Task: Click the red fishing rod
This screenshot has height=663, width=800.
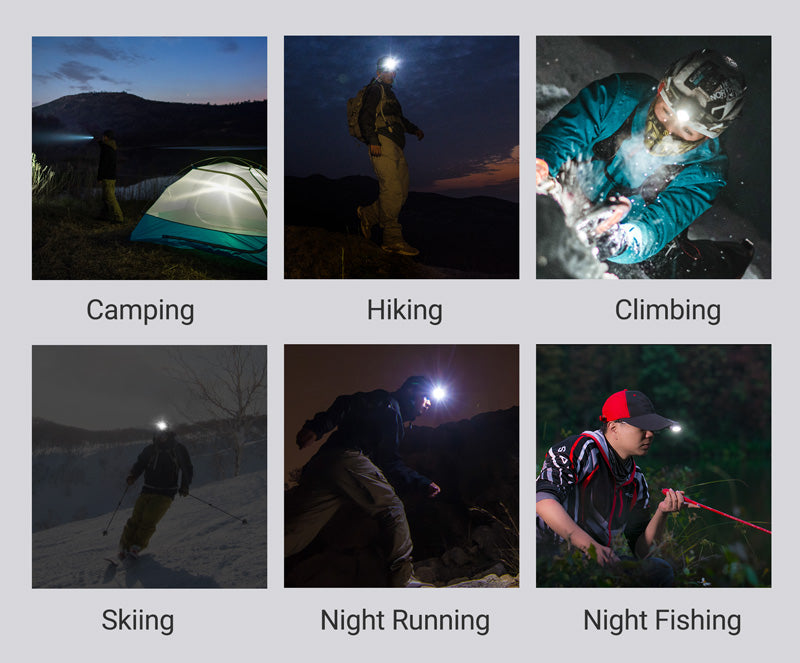Action: click(x=717, y=511)
